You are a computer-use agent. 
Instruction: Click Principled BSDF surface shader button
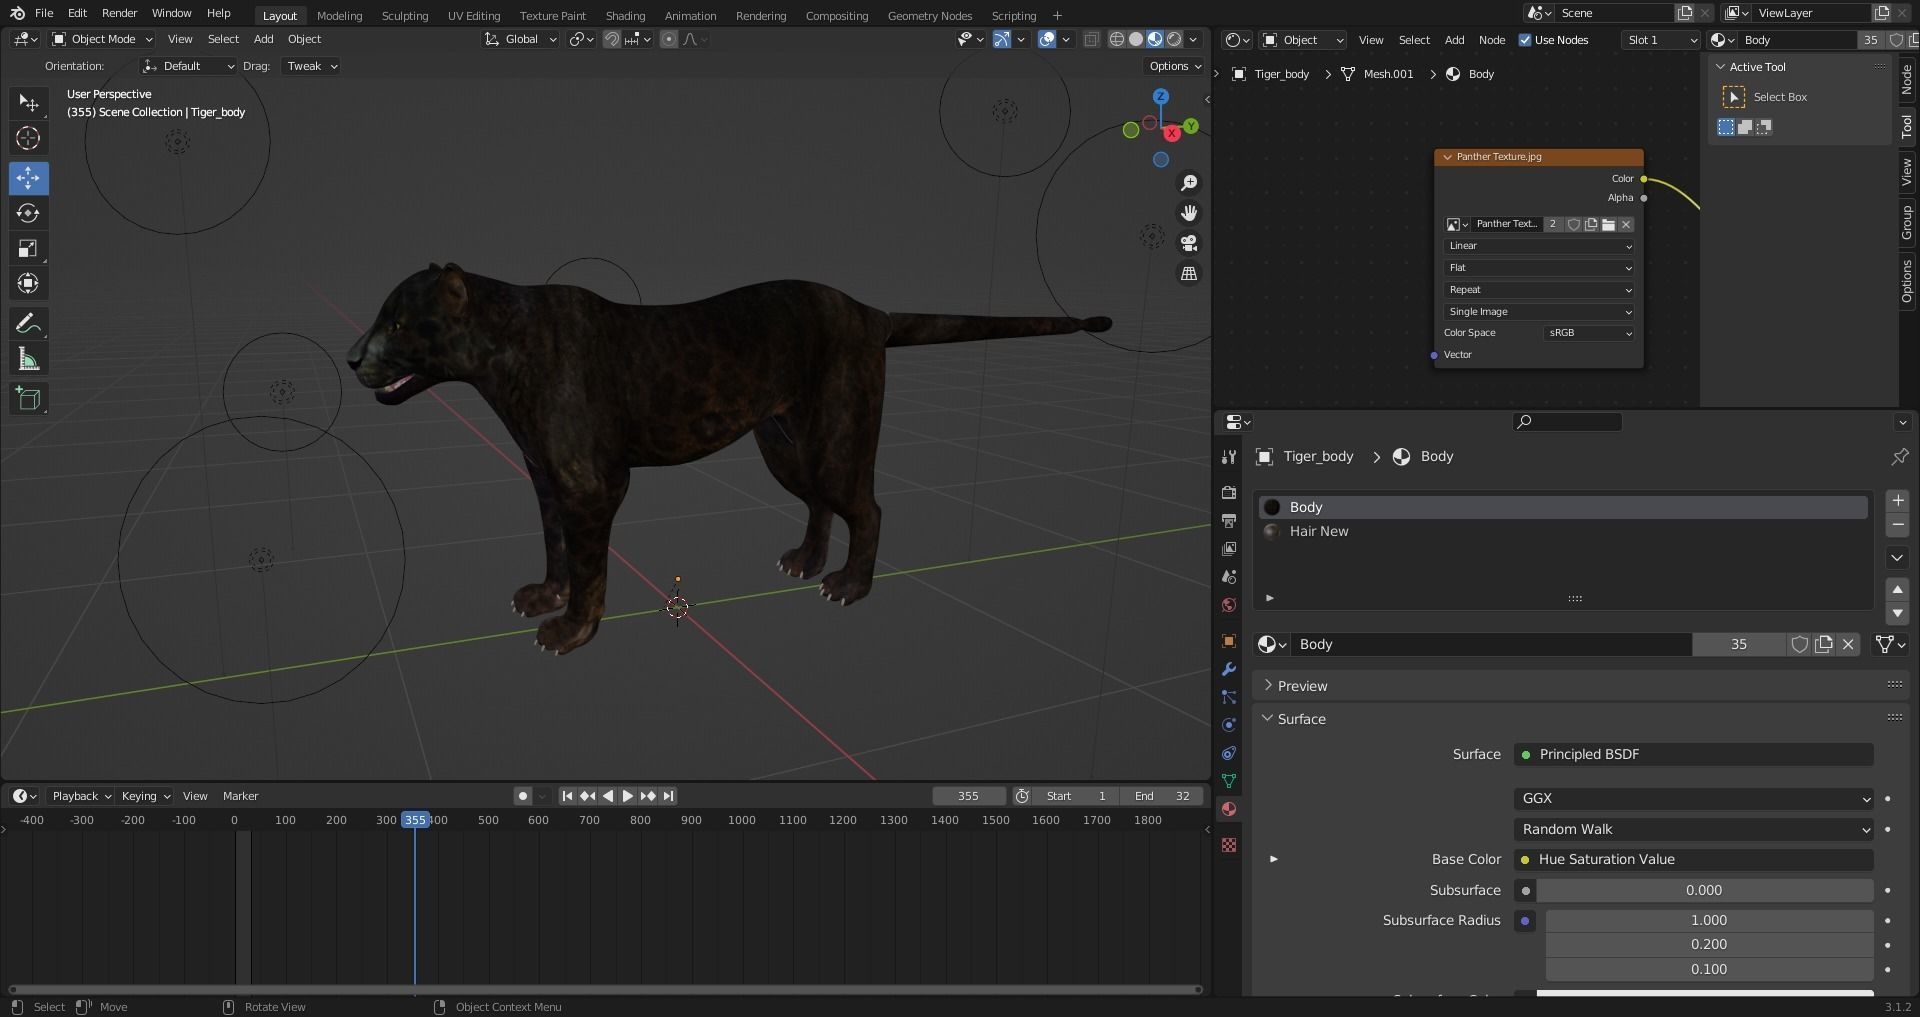(1693, 754)
